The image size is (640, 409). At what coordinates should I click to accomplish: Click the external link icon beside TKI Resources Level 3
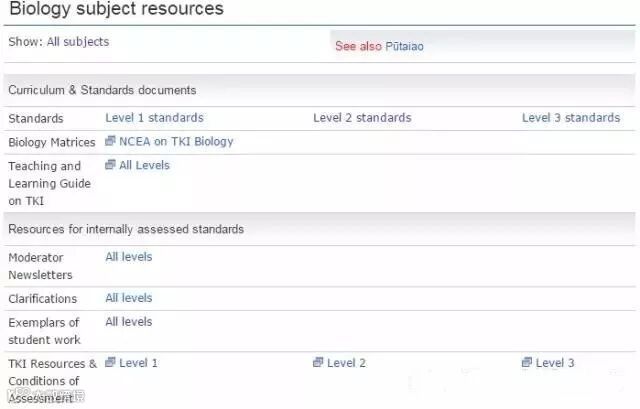pos(527,363)
